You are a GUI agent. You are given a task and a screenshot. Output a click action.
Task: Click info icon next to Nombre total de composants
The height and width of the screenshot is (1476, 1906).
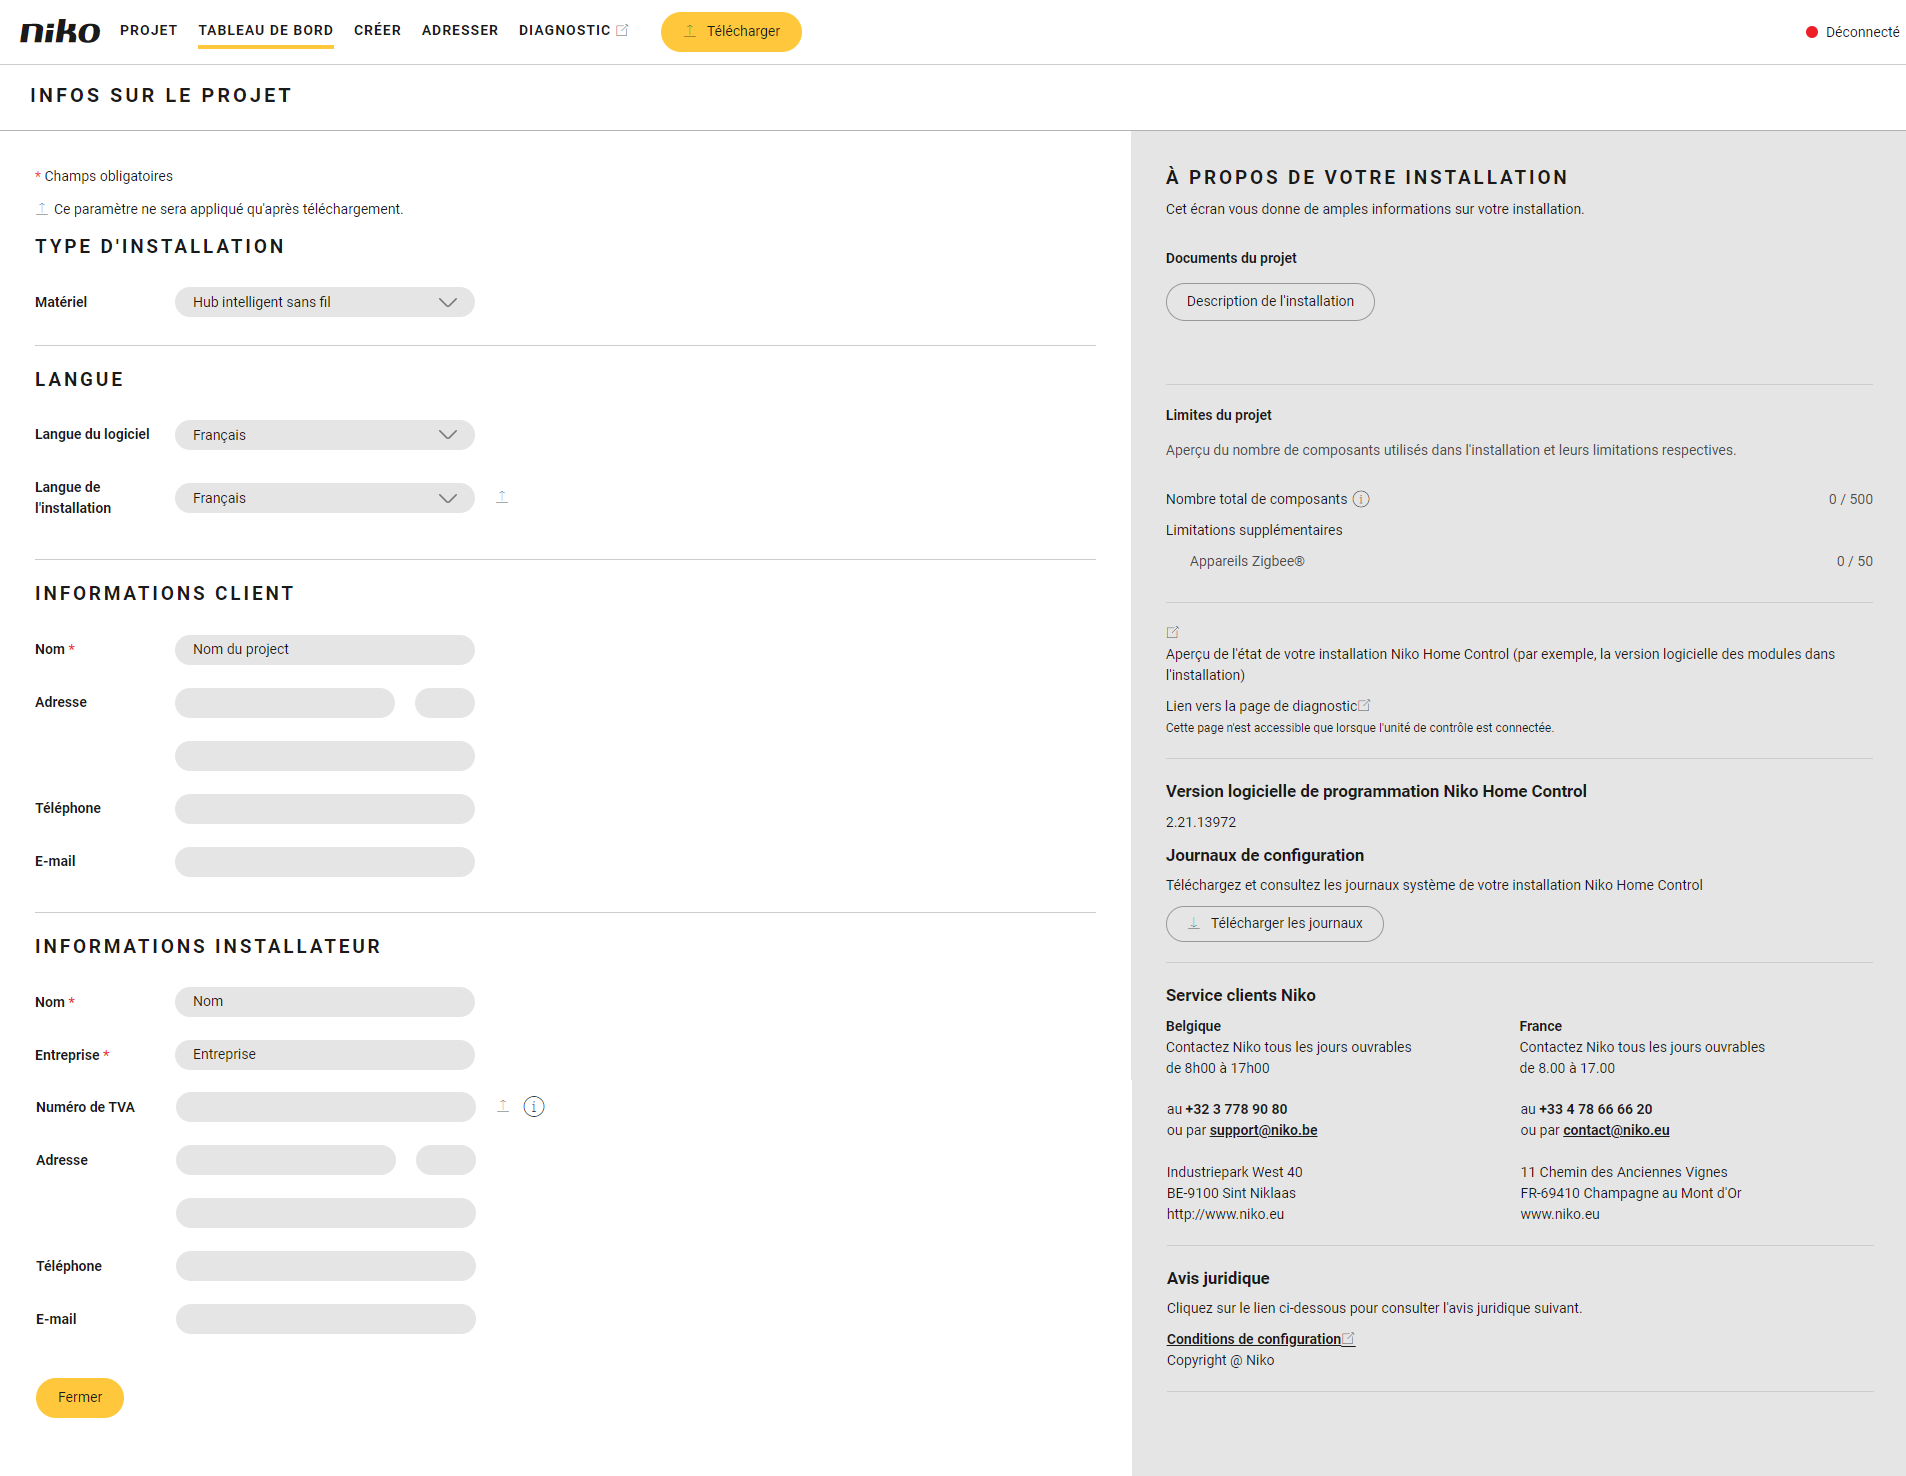coord(1361,499)
